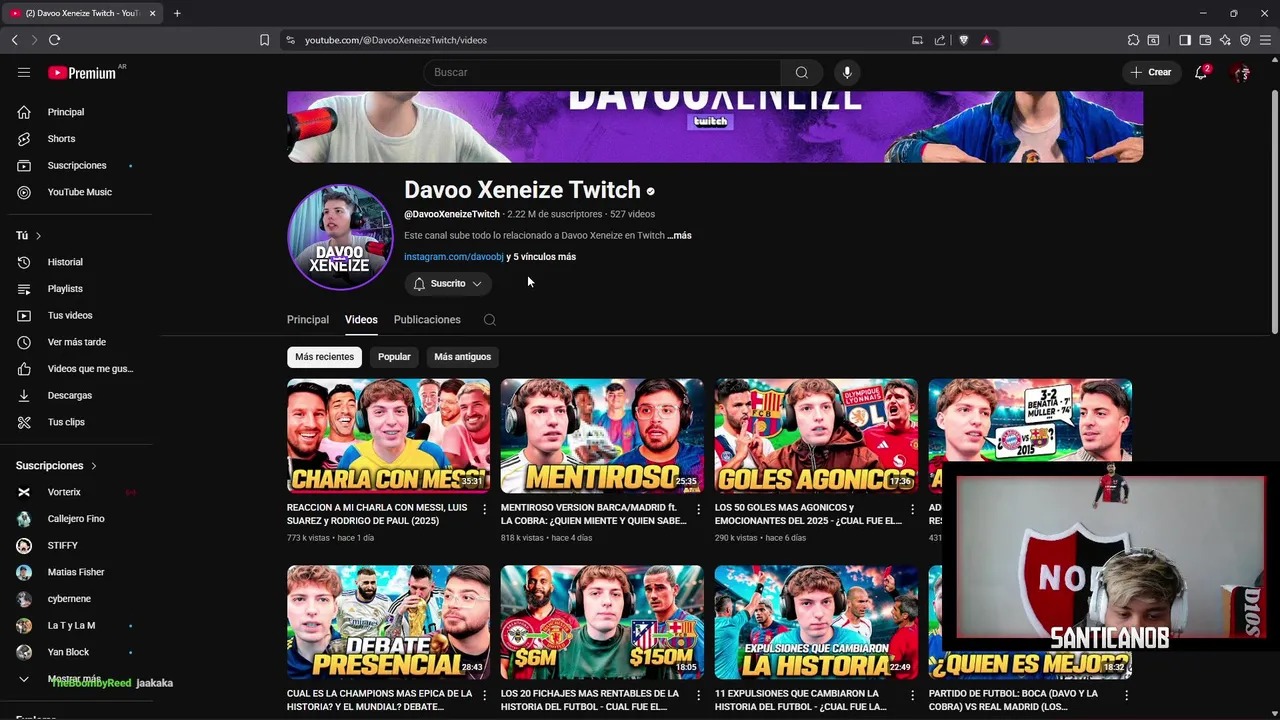Open options menu for Goles Agonicos video

pos(912,510)
